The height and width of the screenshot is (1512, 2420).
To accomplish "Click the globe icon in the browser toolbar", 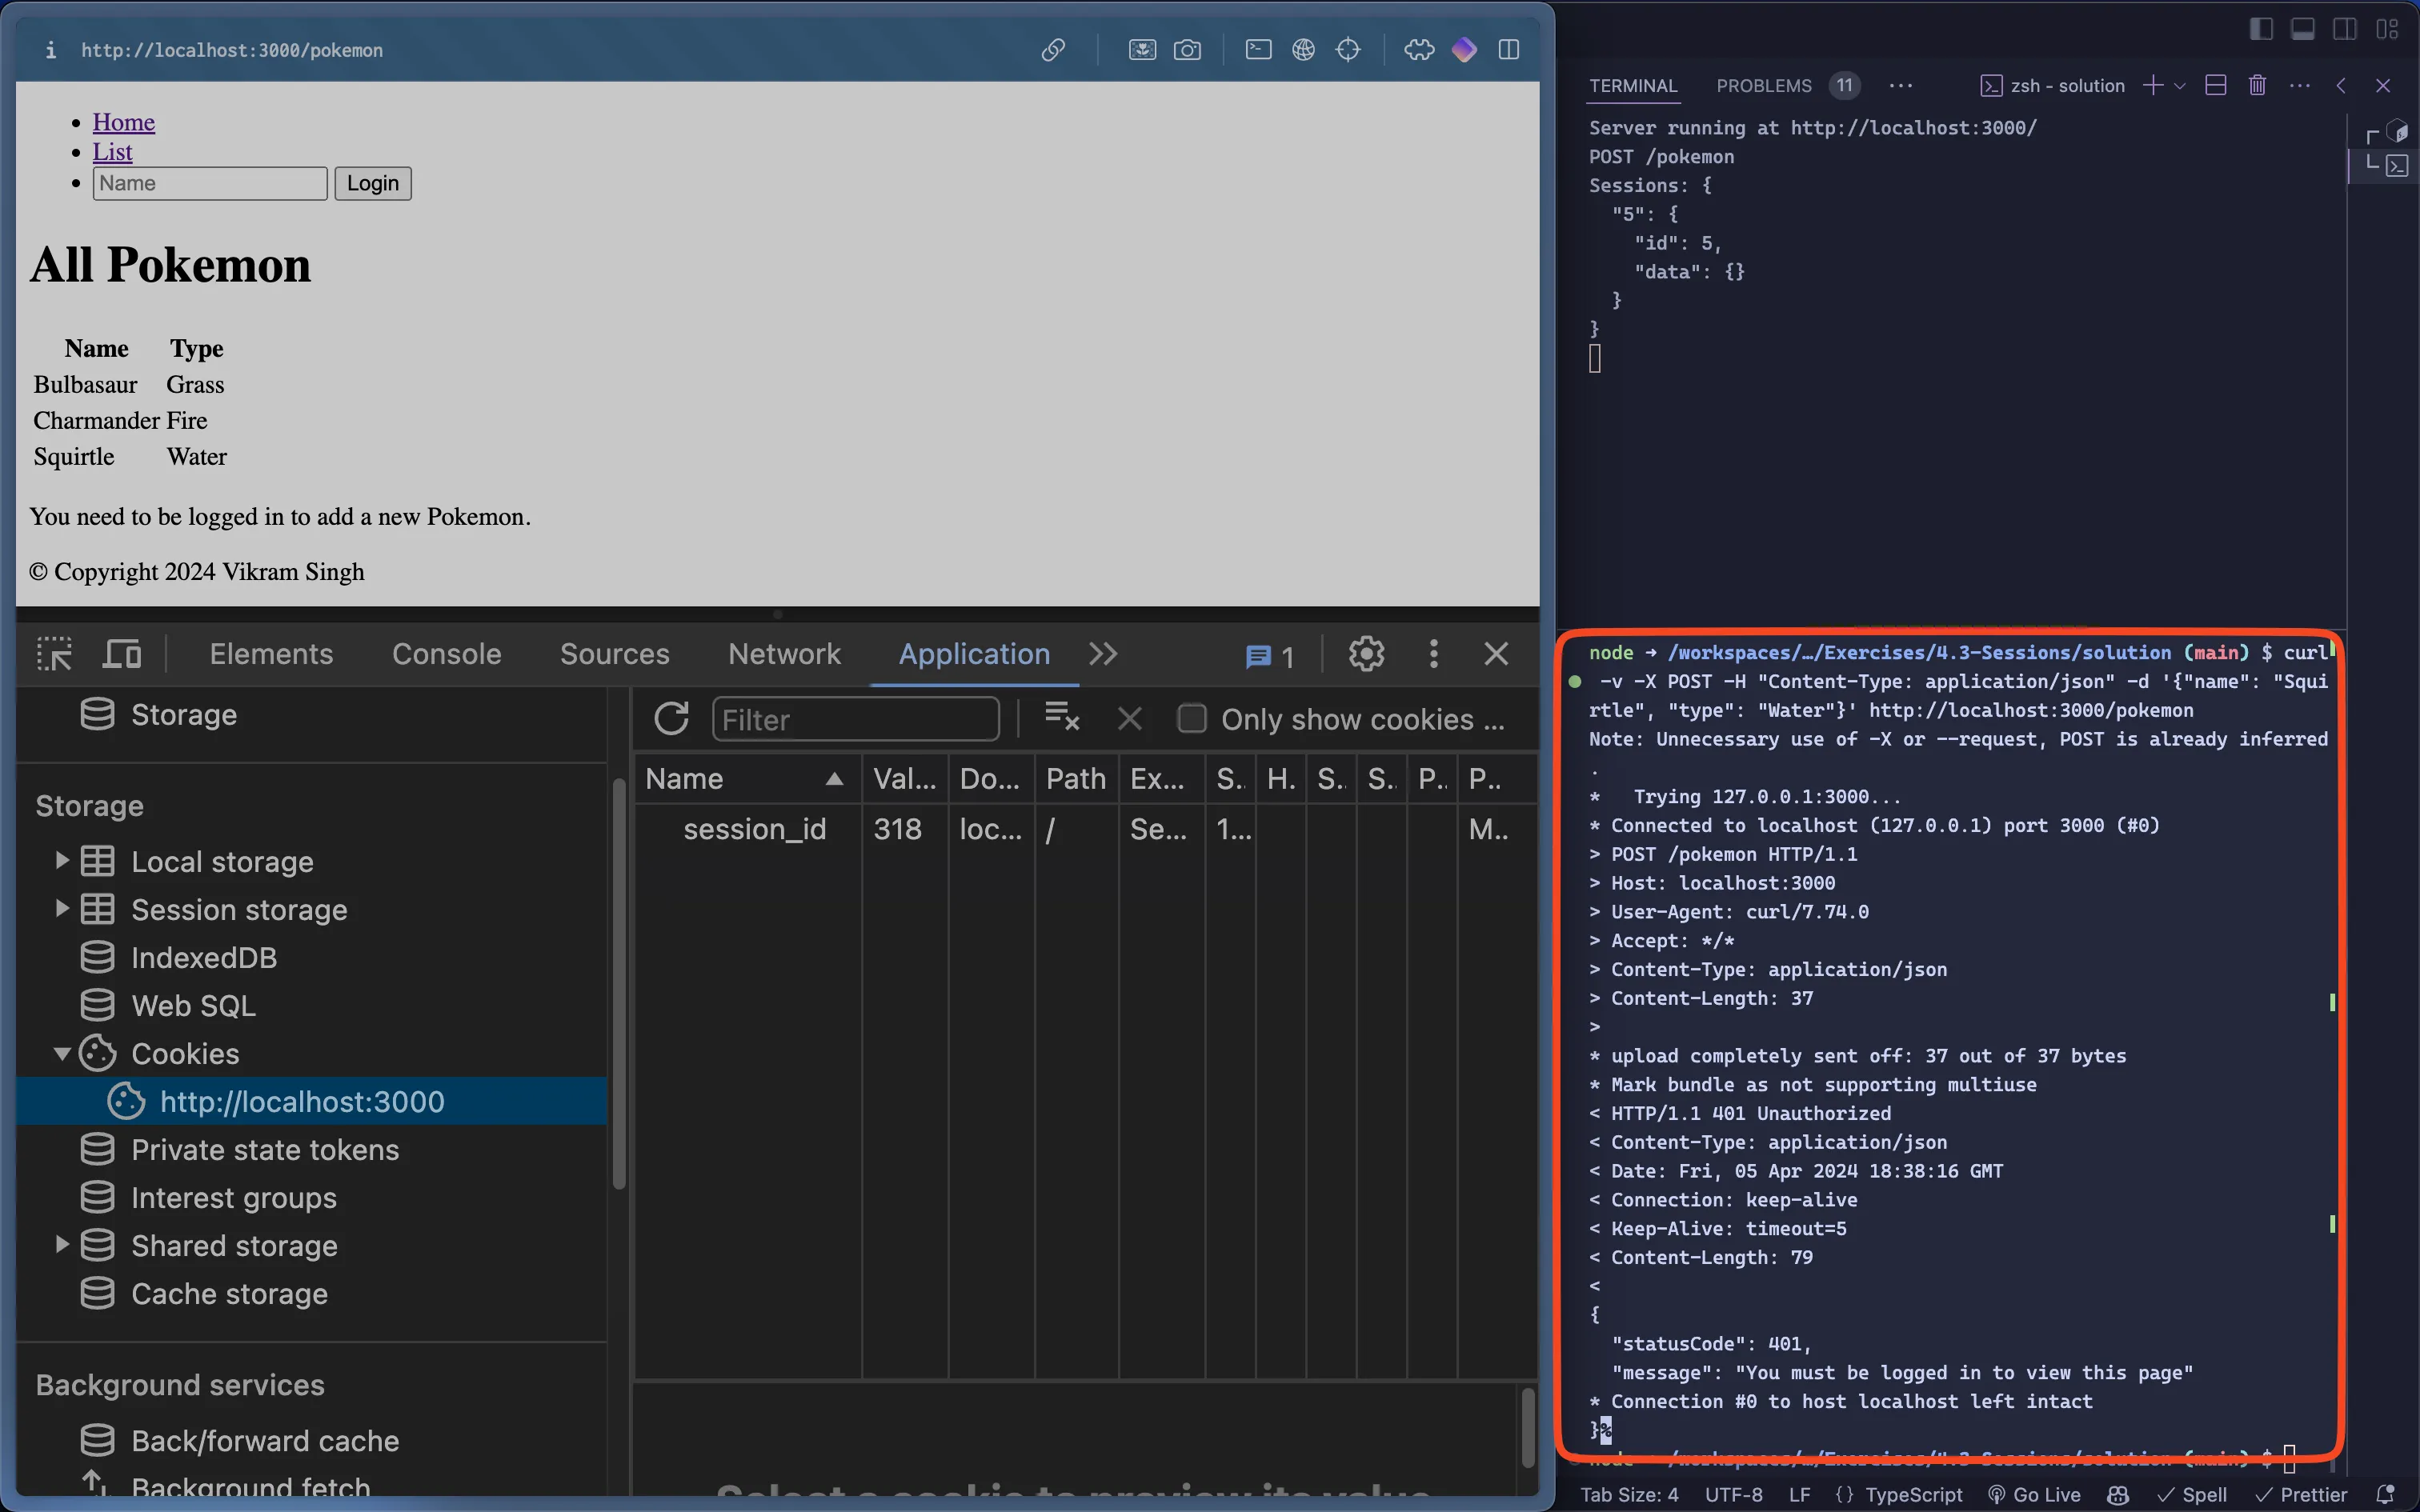I will tap(1303, 50).
